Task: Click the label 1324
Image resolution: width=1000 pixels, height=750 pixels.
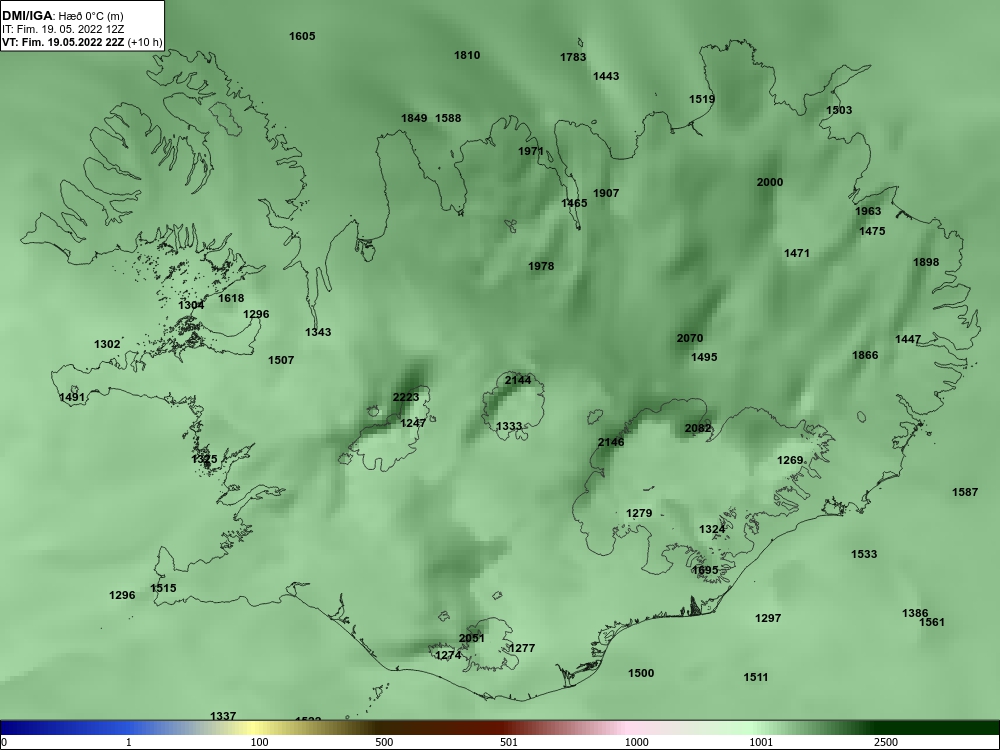Action: click(x=712, y=530)
